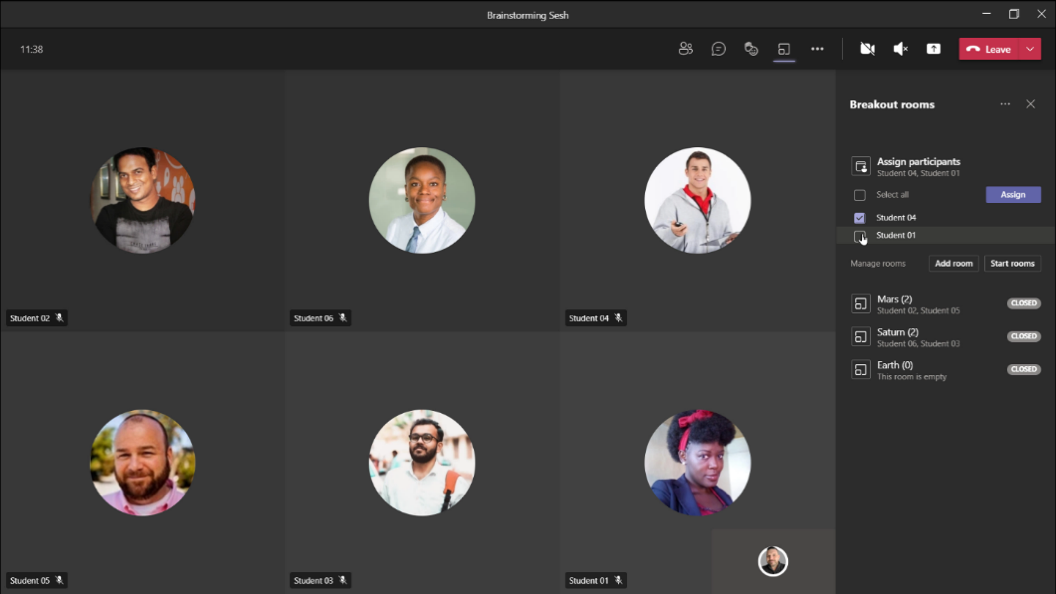Open the participants list

pos(686,48)
